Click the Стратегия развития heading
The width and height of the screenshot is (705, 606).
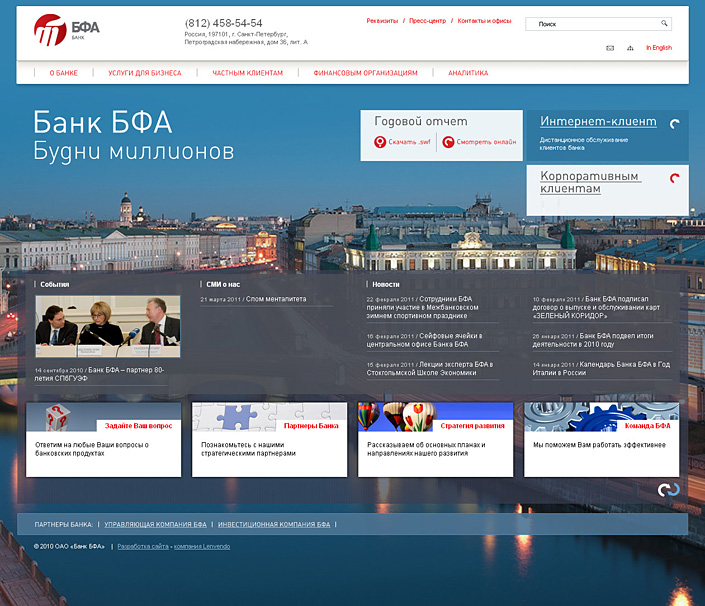473,426
